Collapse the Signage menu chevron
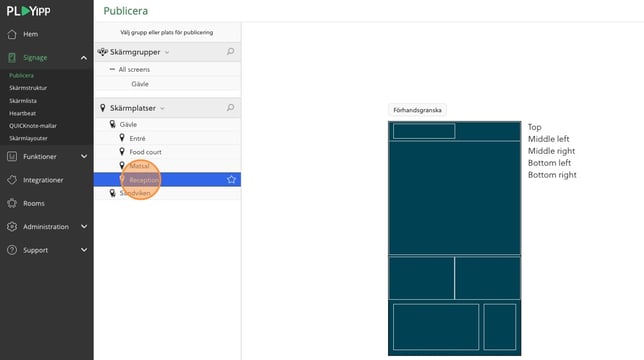Image resolution: width=644 pixels, height=360 pixels. click(x=84, y=58)
